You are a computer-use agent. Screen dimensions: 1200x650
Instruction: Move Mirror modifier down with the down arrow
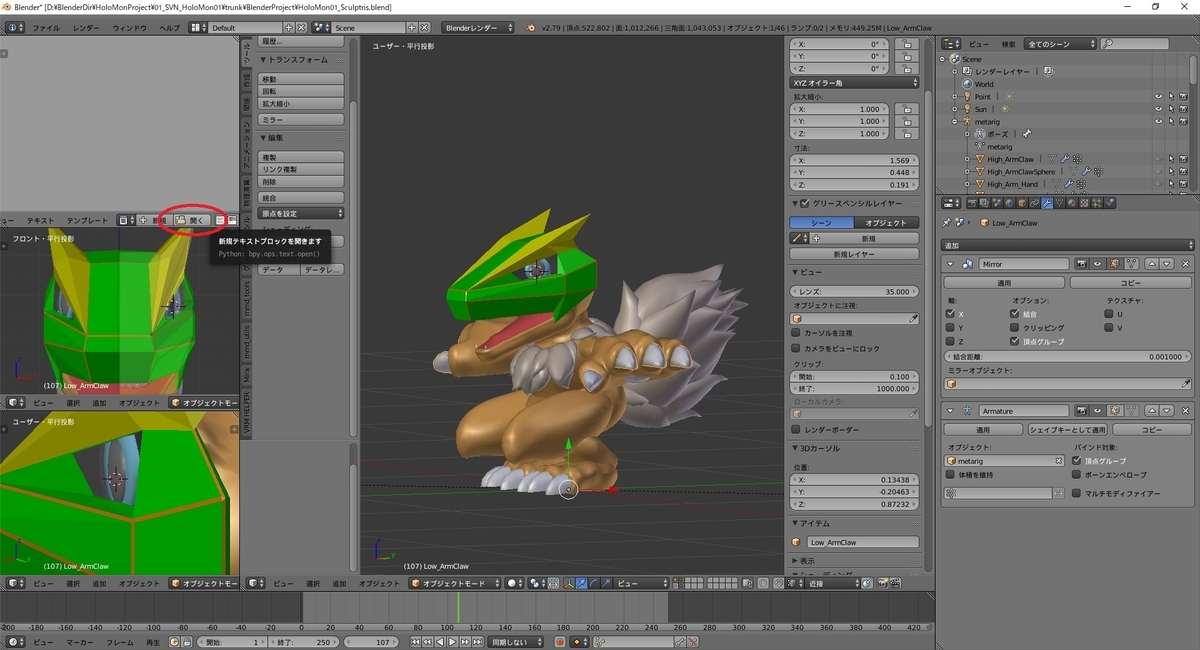click(x=1166, y=264)
